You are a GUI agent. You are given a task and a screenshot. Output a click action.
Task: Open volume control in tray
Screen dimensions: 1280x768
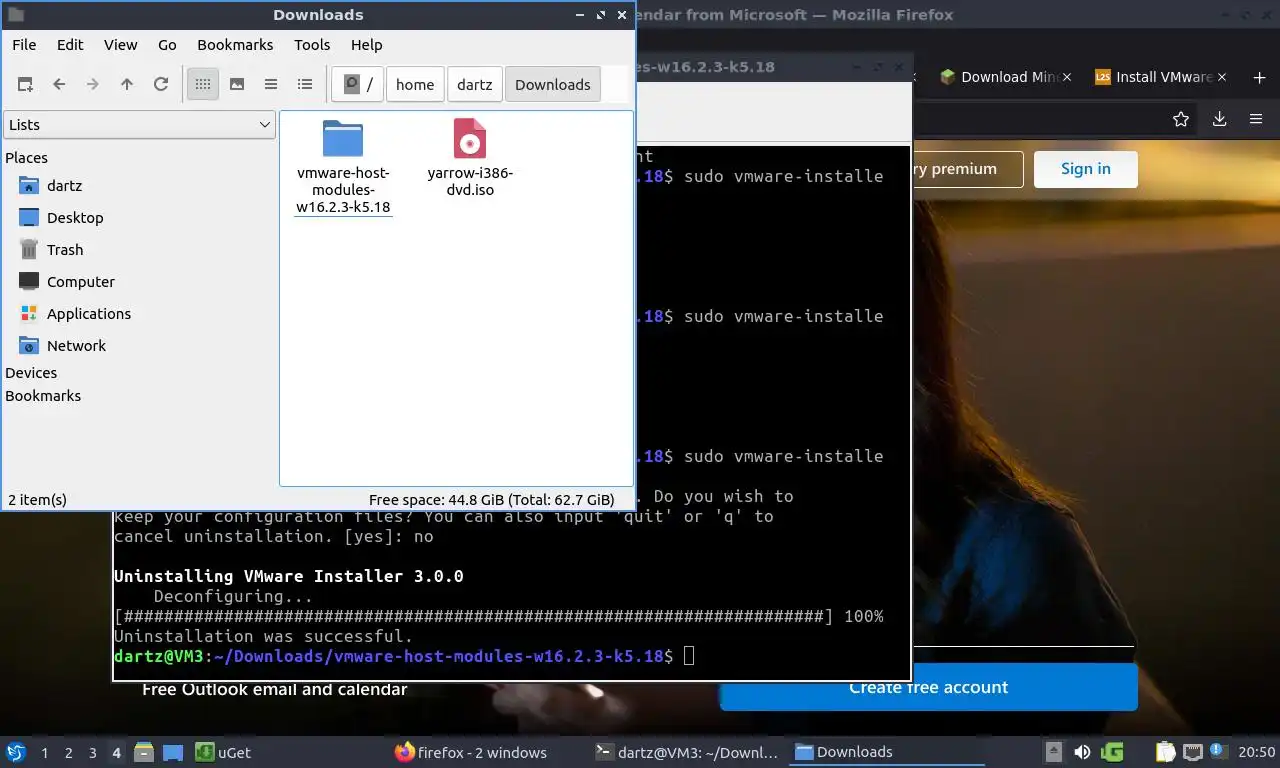coord(1082,752)
